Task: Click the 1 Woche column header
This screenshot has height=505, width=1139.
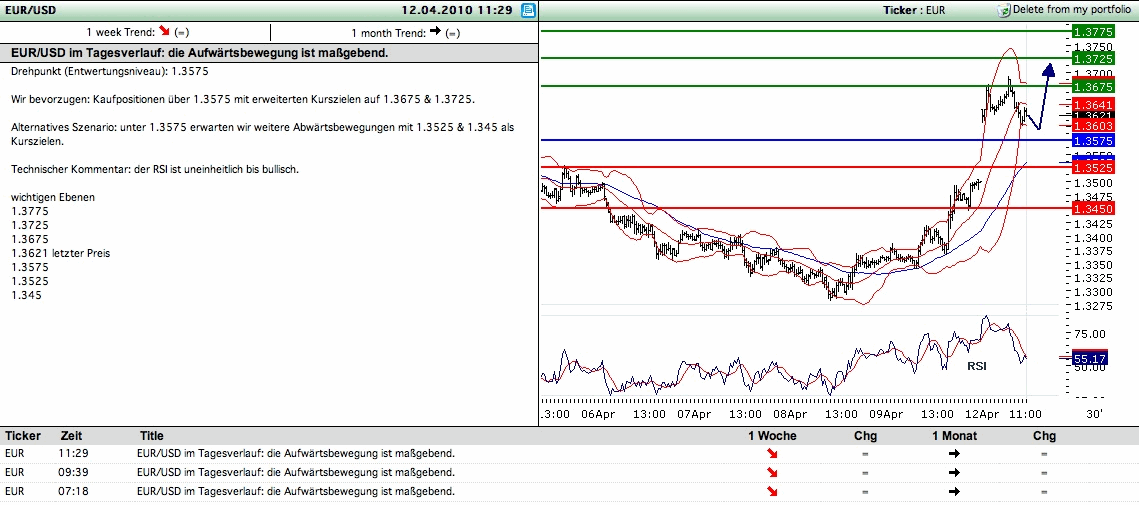Action: tap(772, 436)
